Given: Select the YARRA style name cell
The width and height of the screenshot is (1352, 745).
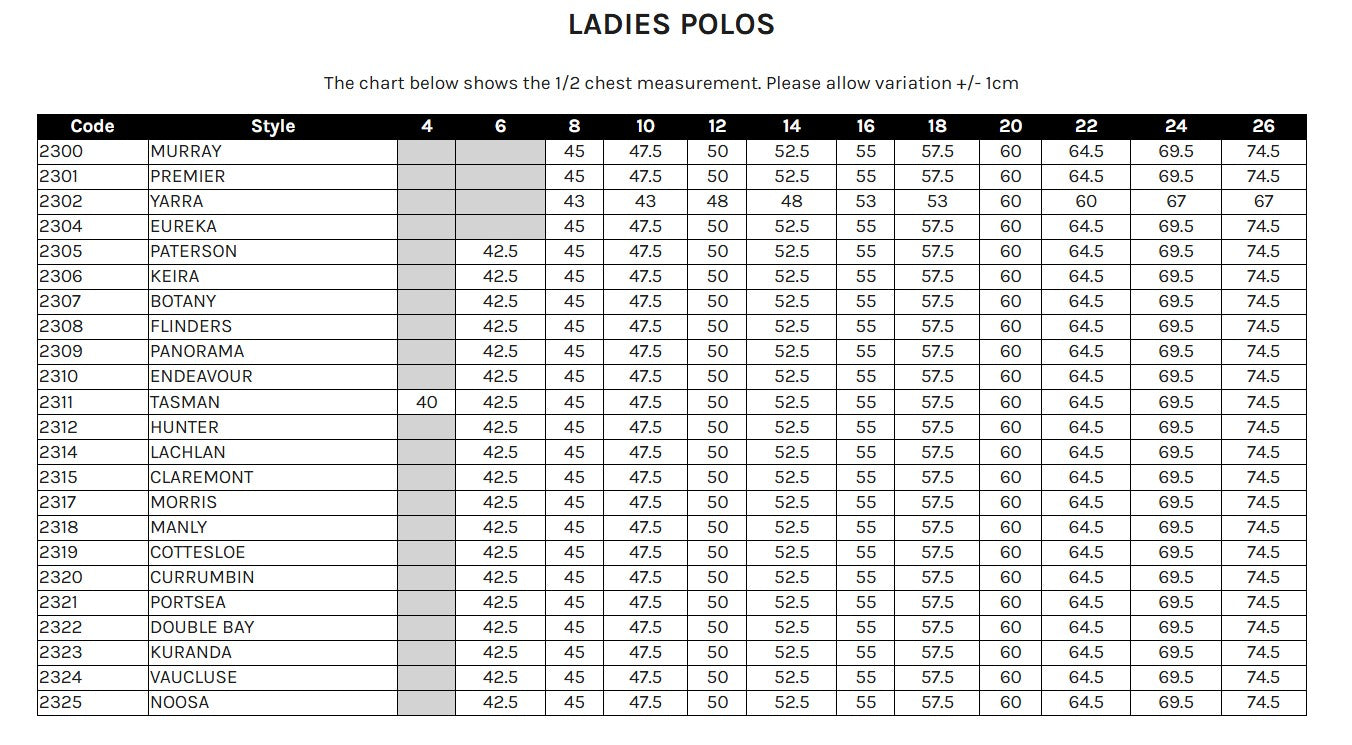Looking at the screenshot, I should 177,201.
